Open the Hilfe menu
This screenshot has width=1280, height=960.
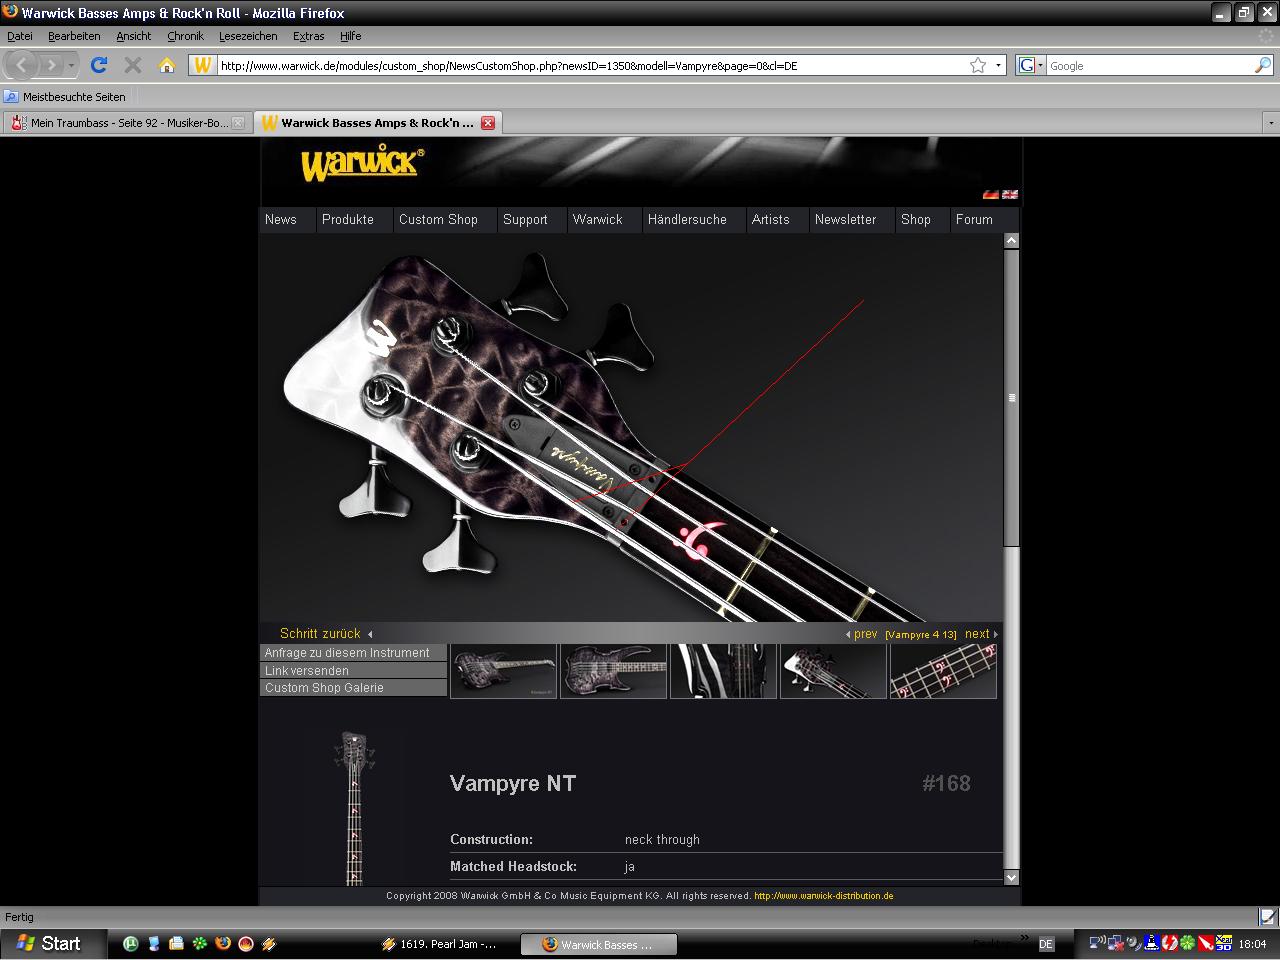(x=350, y=36)
